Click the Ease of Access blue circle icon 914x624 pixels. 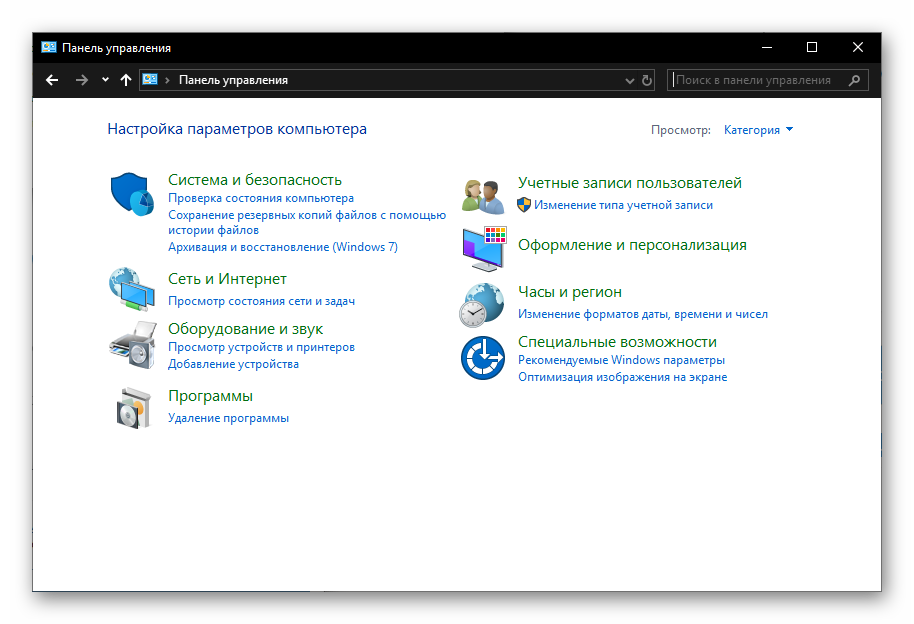pyautogui.click(x=483, y=358)
